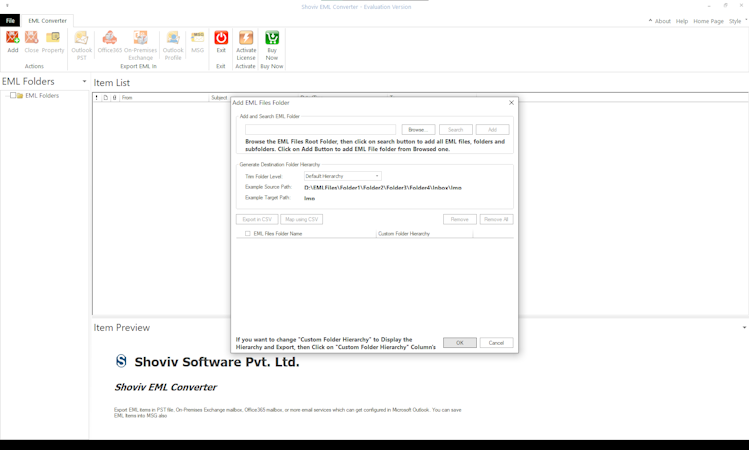Image resolution: width=749 pixels, height=450 pixels.
Task: Click the Close icon in Actions group
Action: 32,37
